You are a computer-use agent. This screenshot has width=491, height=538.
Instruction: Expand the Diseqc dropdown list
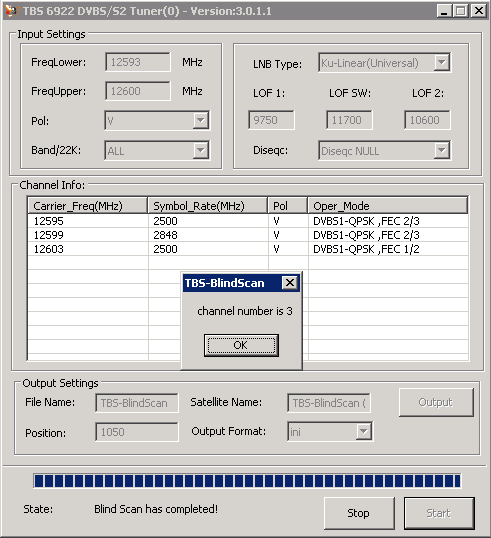pyautogui.click(x=442, y=150)
